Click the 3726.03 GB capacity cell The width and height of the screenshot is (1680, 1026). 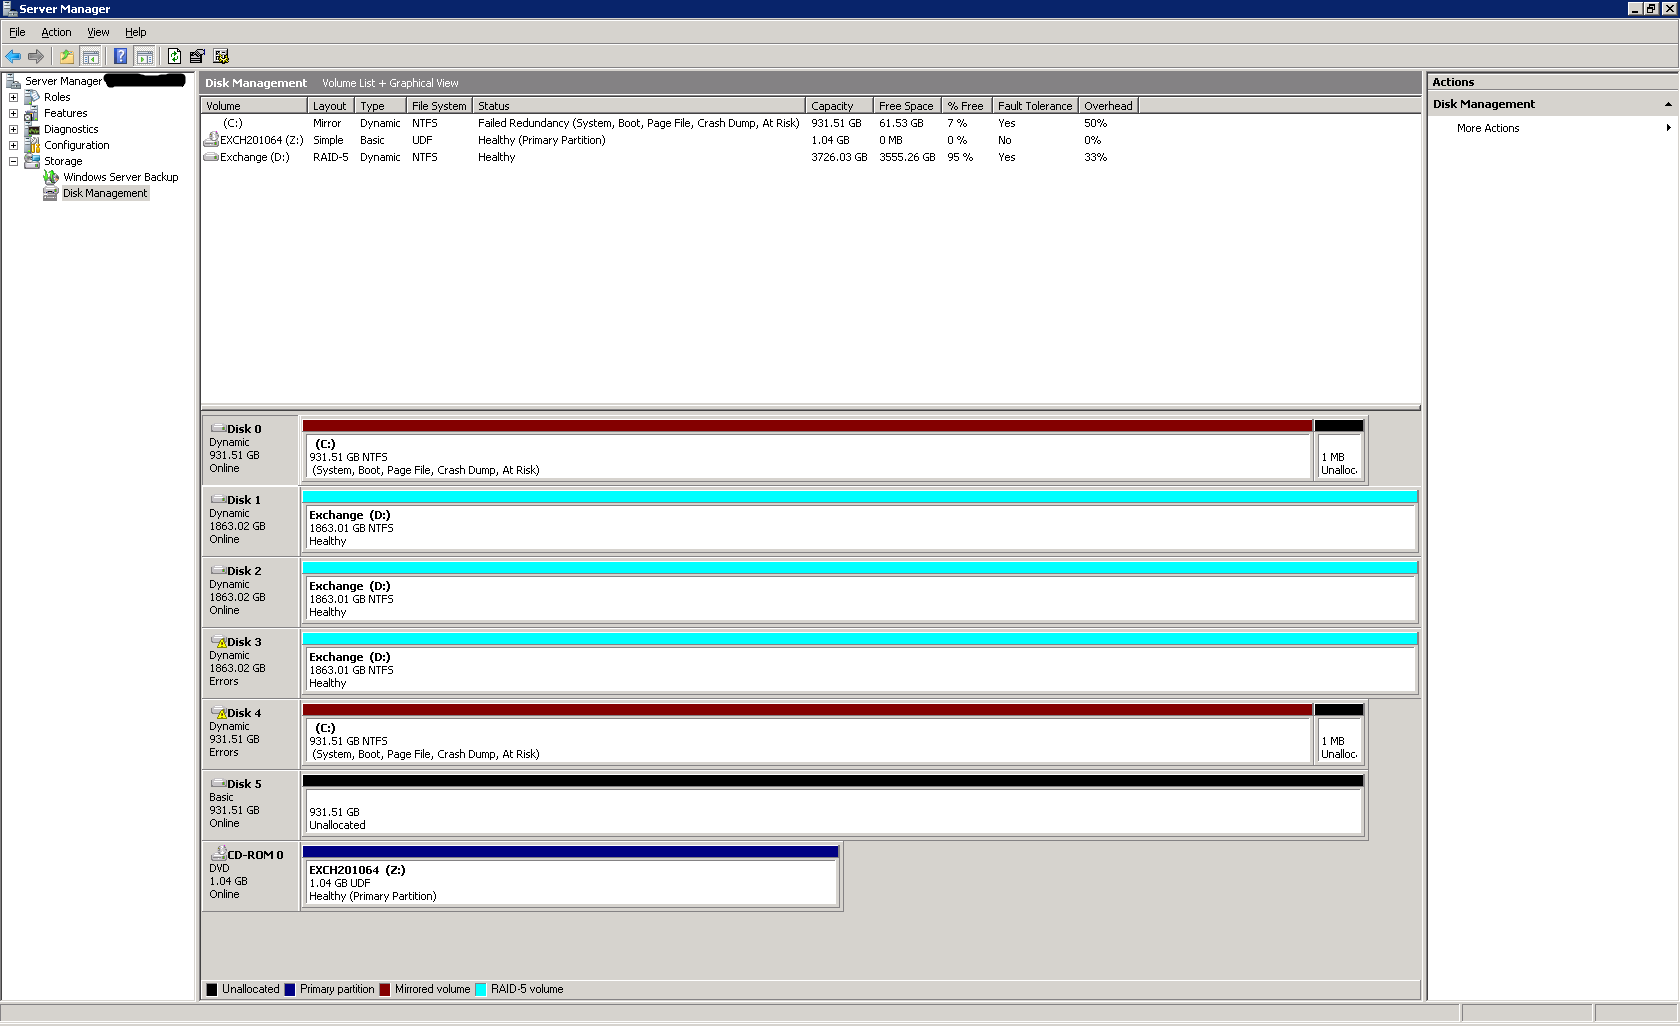839,157
